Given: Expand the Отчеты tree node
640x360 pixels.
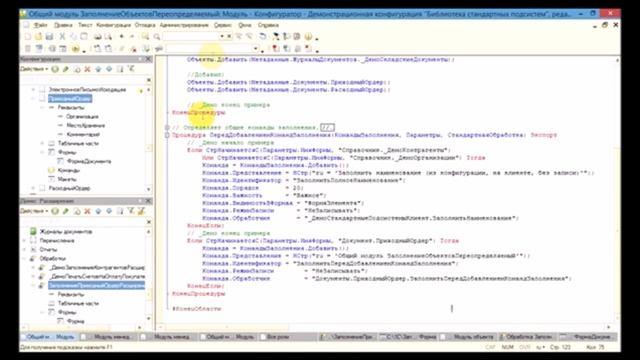Looking at the screenshot, I should click(x=24, y=249).
